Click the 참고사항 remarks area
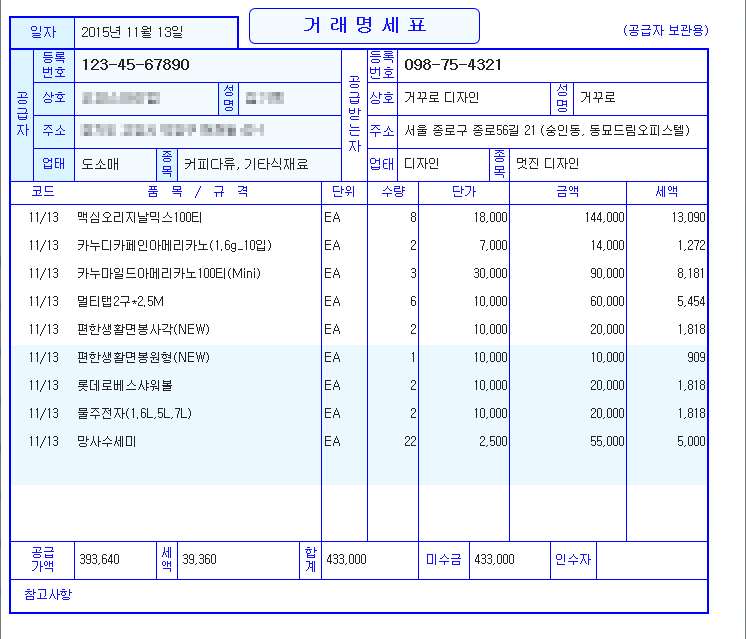 tap(48, 595)
